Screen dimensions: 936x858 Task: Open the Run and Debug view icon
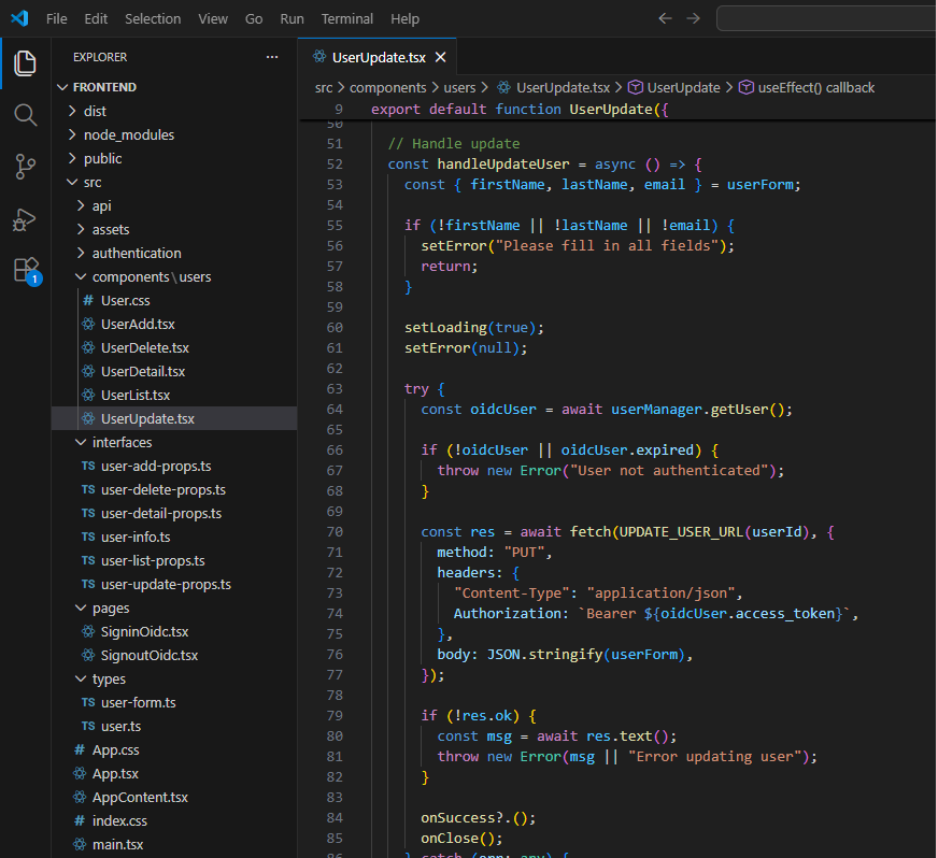tap(26, 219)
